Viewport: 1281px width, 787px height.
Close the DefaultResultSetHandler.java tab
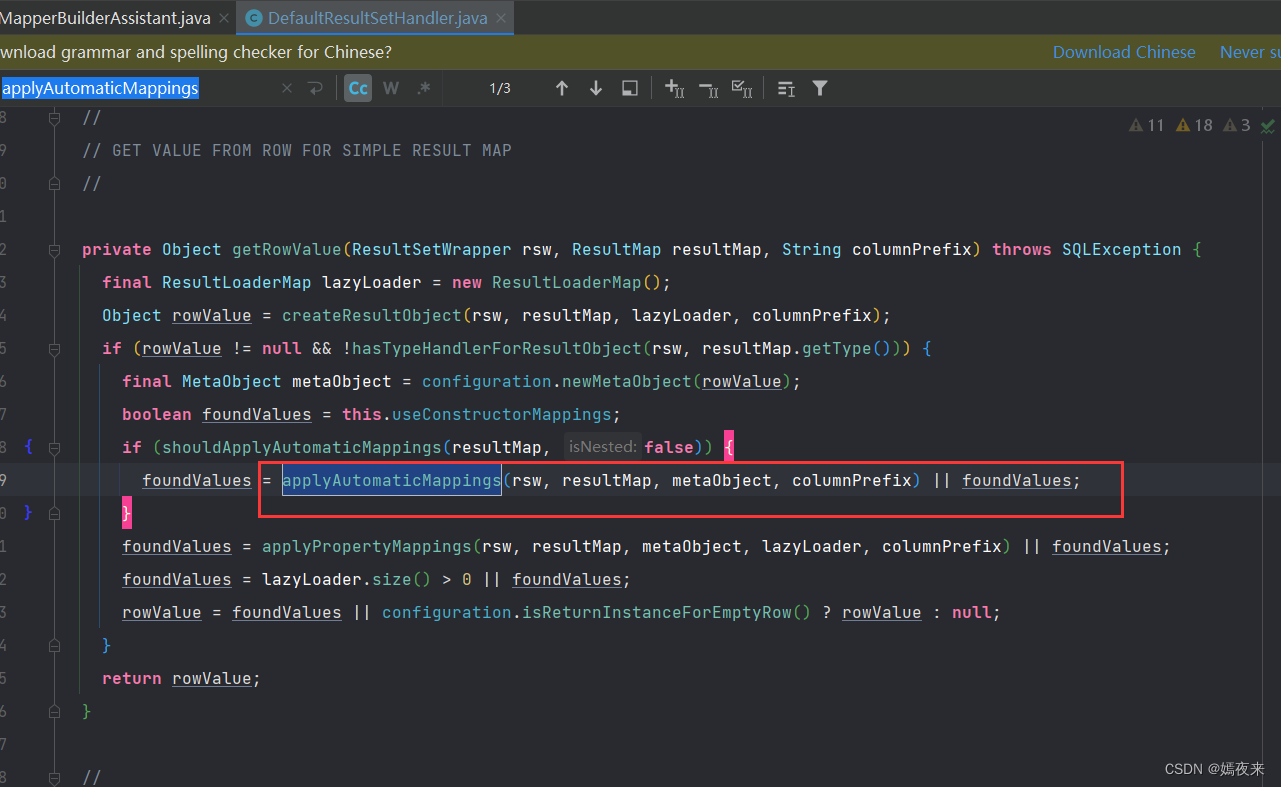[x=501, y=18]
